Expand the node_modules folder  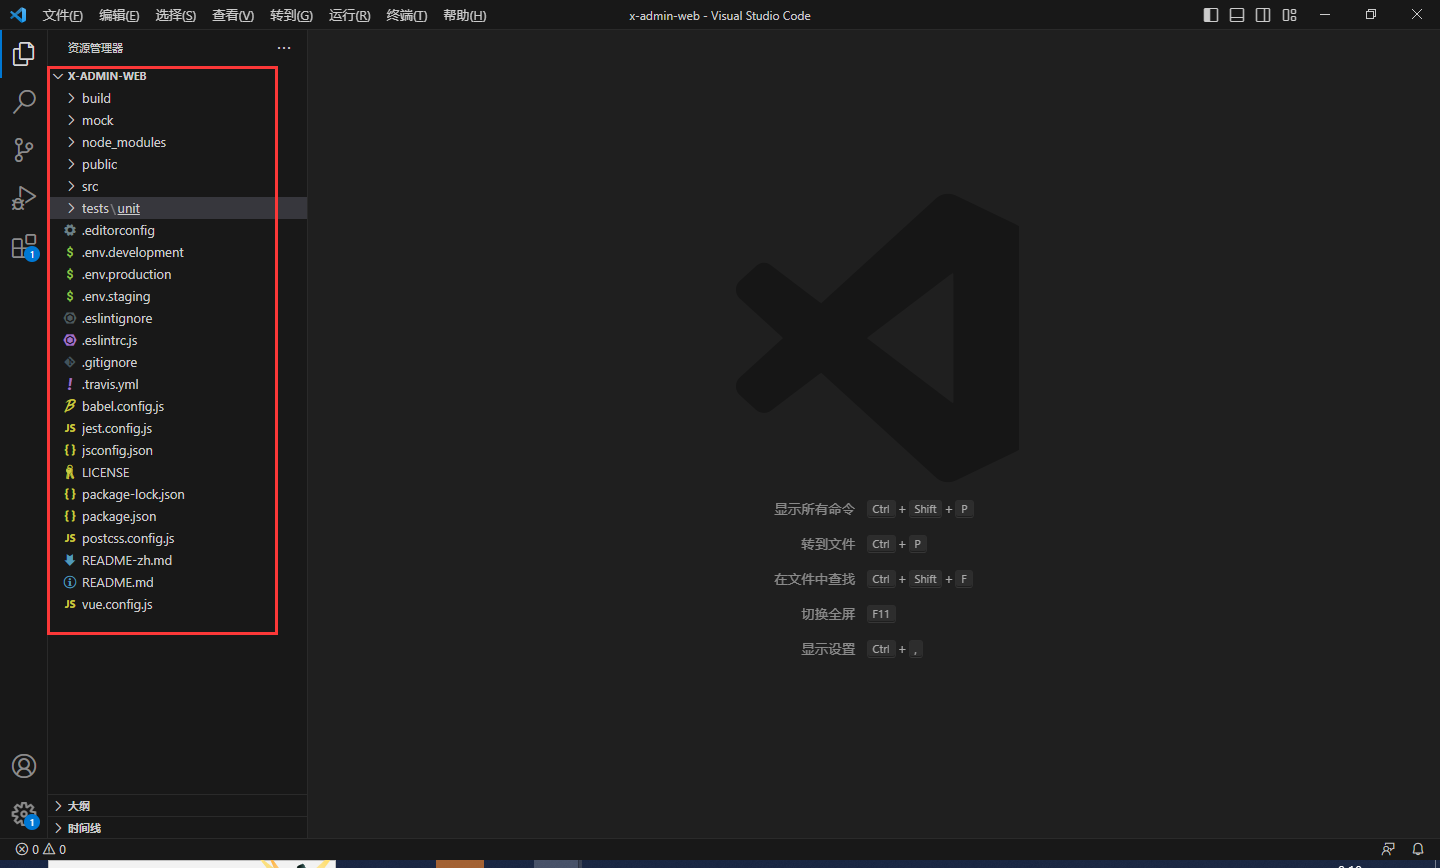178,142
